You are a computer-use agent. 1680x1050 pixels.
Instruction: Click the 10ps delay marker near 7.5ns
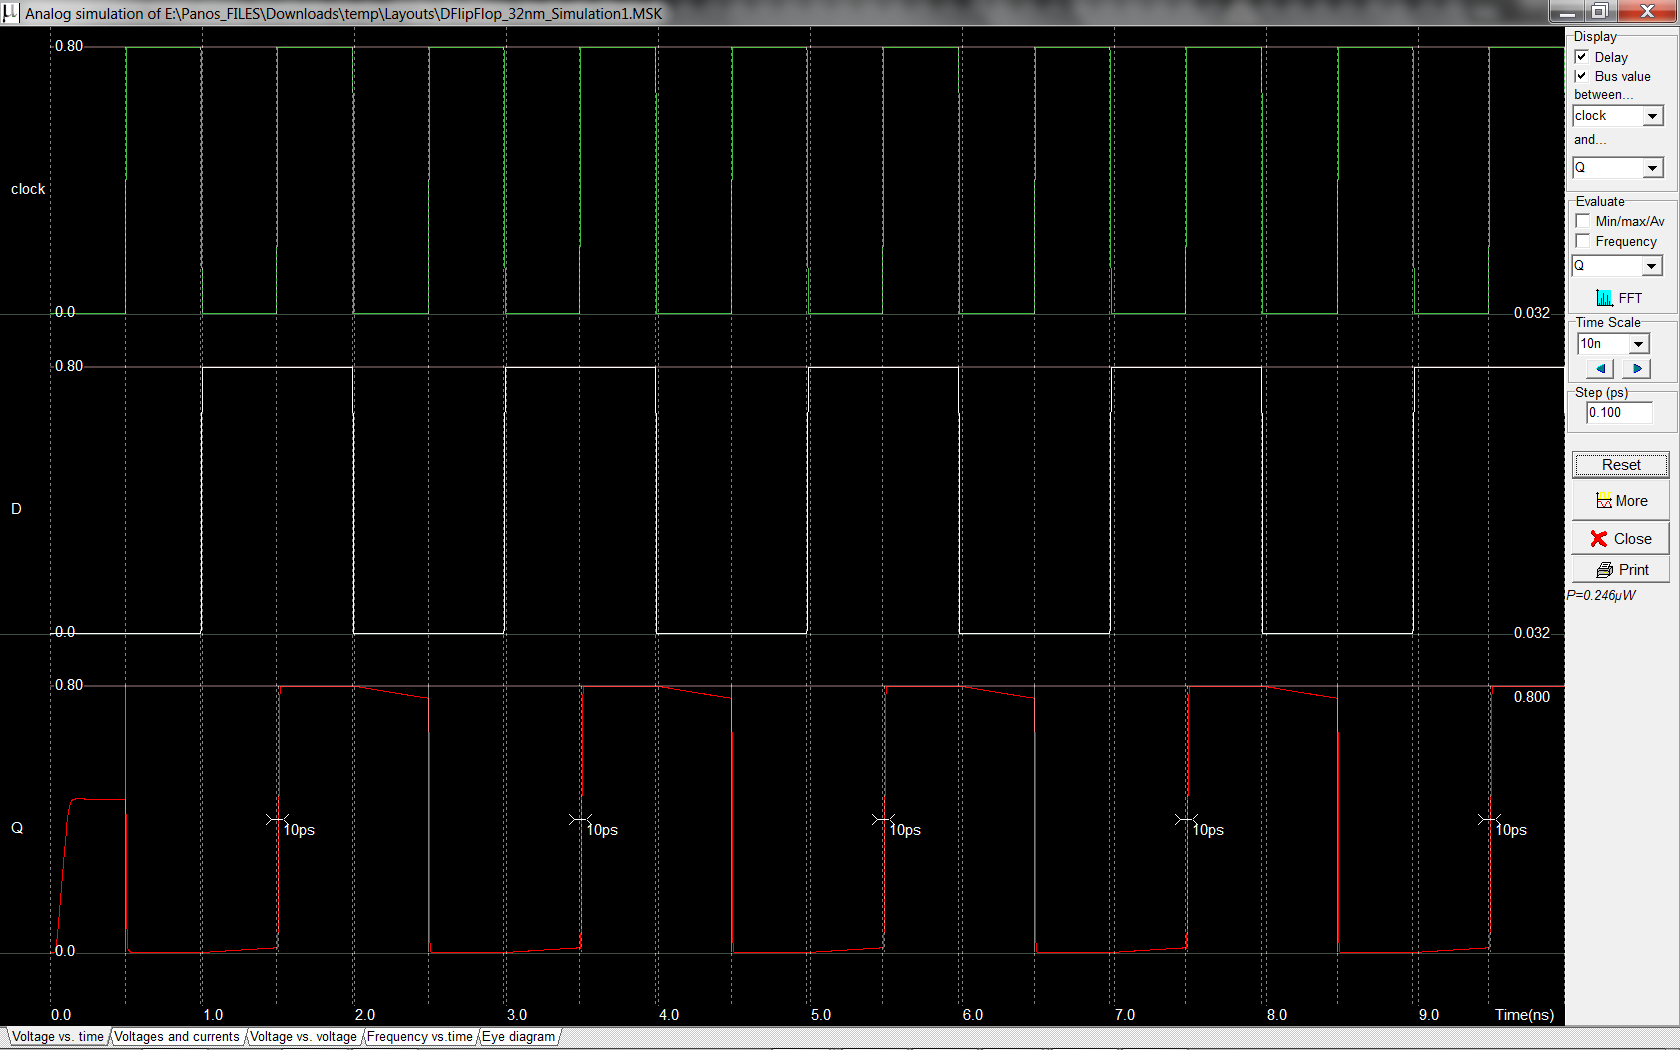(1208, 830)
